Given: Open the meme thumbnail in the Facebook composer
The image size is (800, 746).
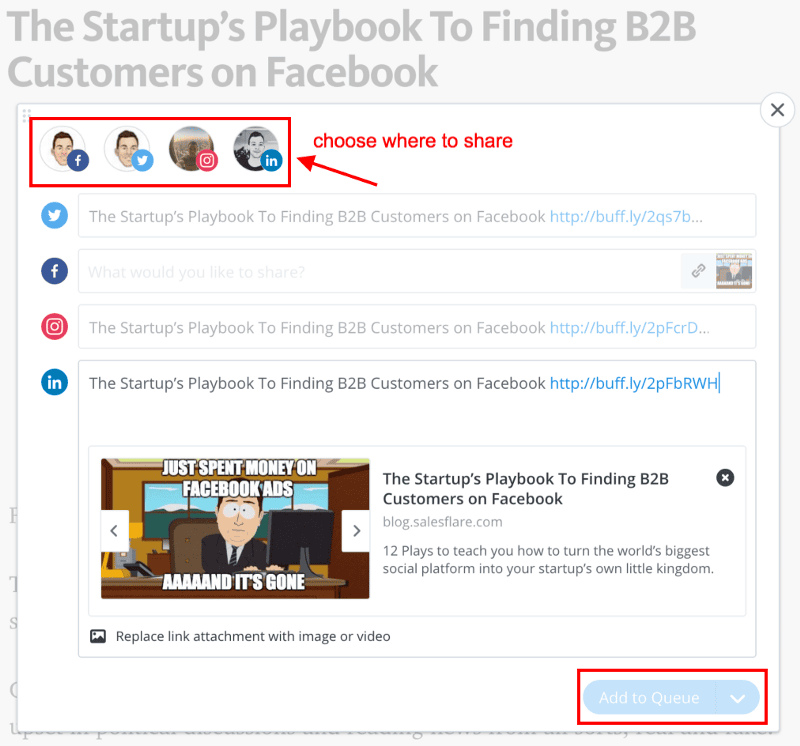Looking at the screenshot, I should (x=734, y=271).
